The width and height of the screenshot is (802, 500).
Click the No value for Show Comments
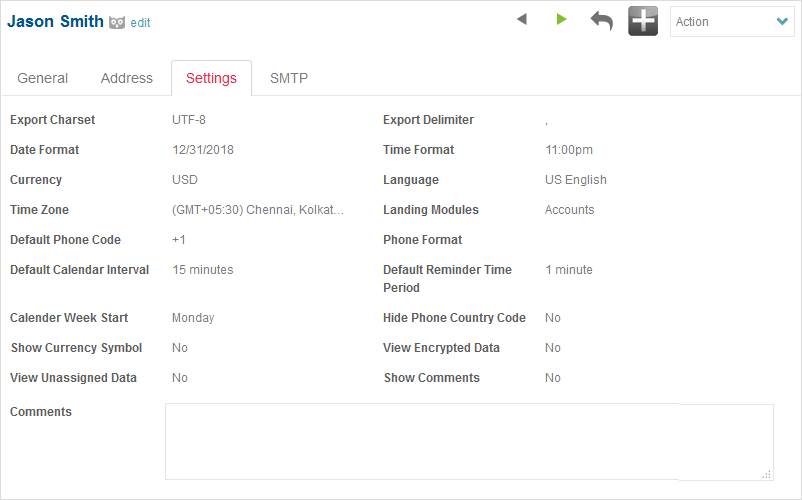click(x=553, y=378)
